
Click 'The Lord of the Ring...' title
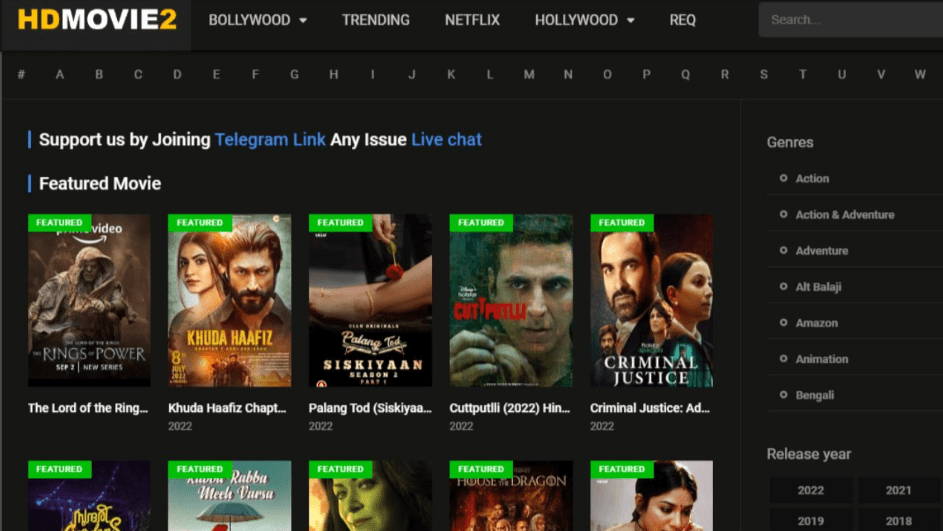(88, 408)
